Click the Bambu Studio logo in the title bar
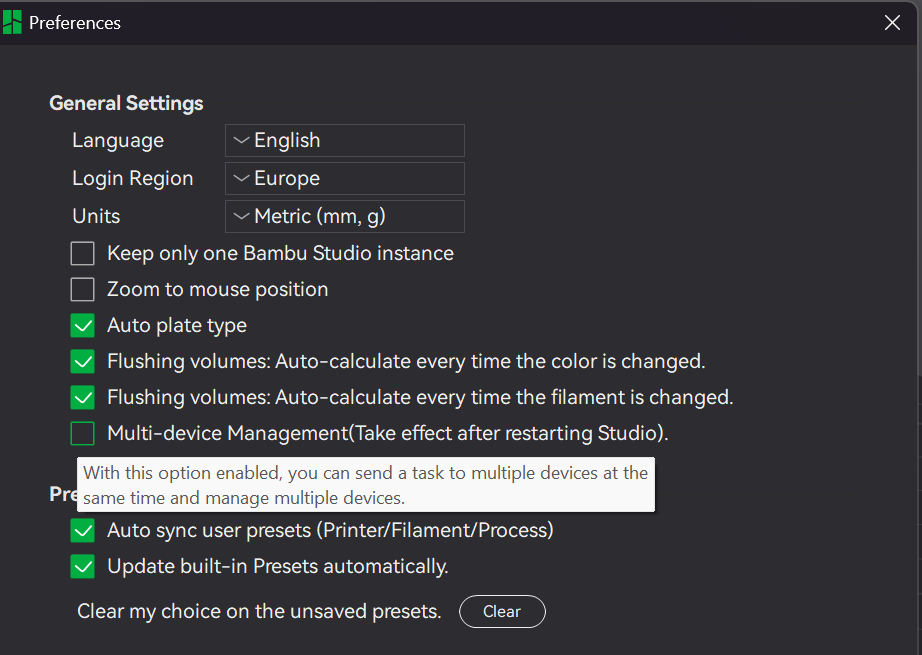This screenshot has height=655, width=922. [12, 22]
